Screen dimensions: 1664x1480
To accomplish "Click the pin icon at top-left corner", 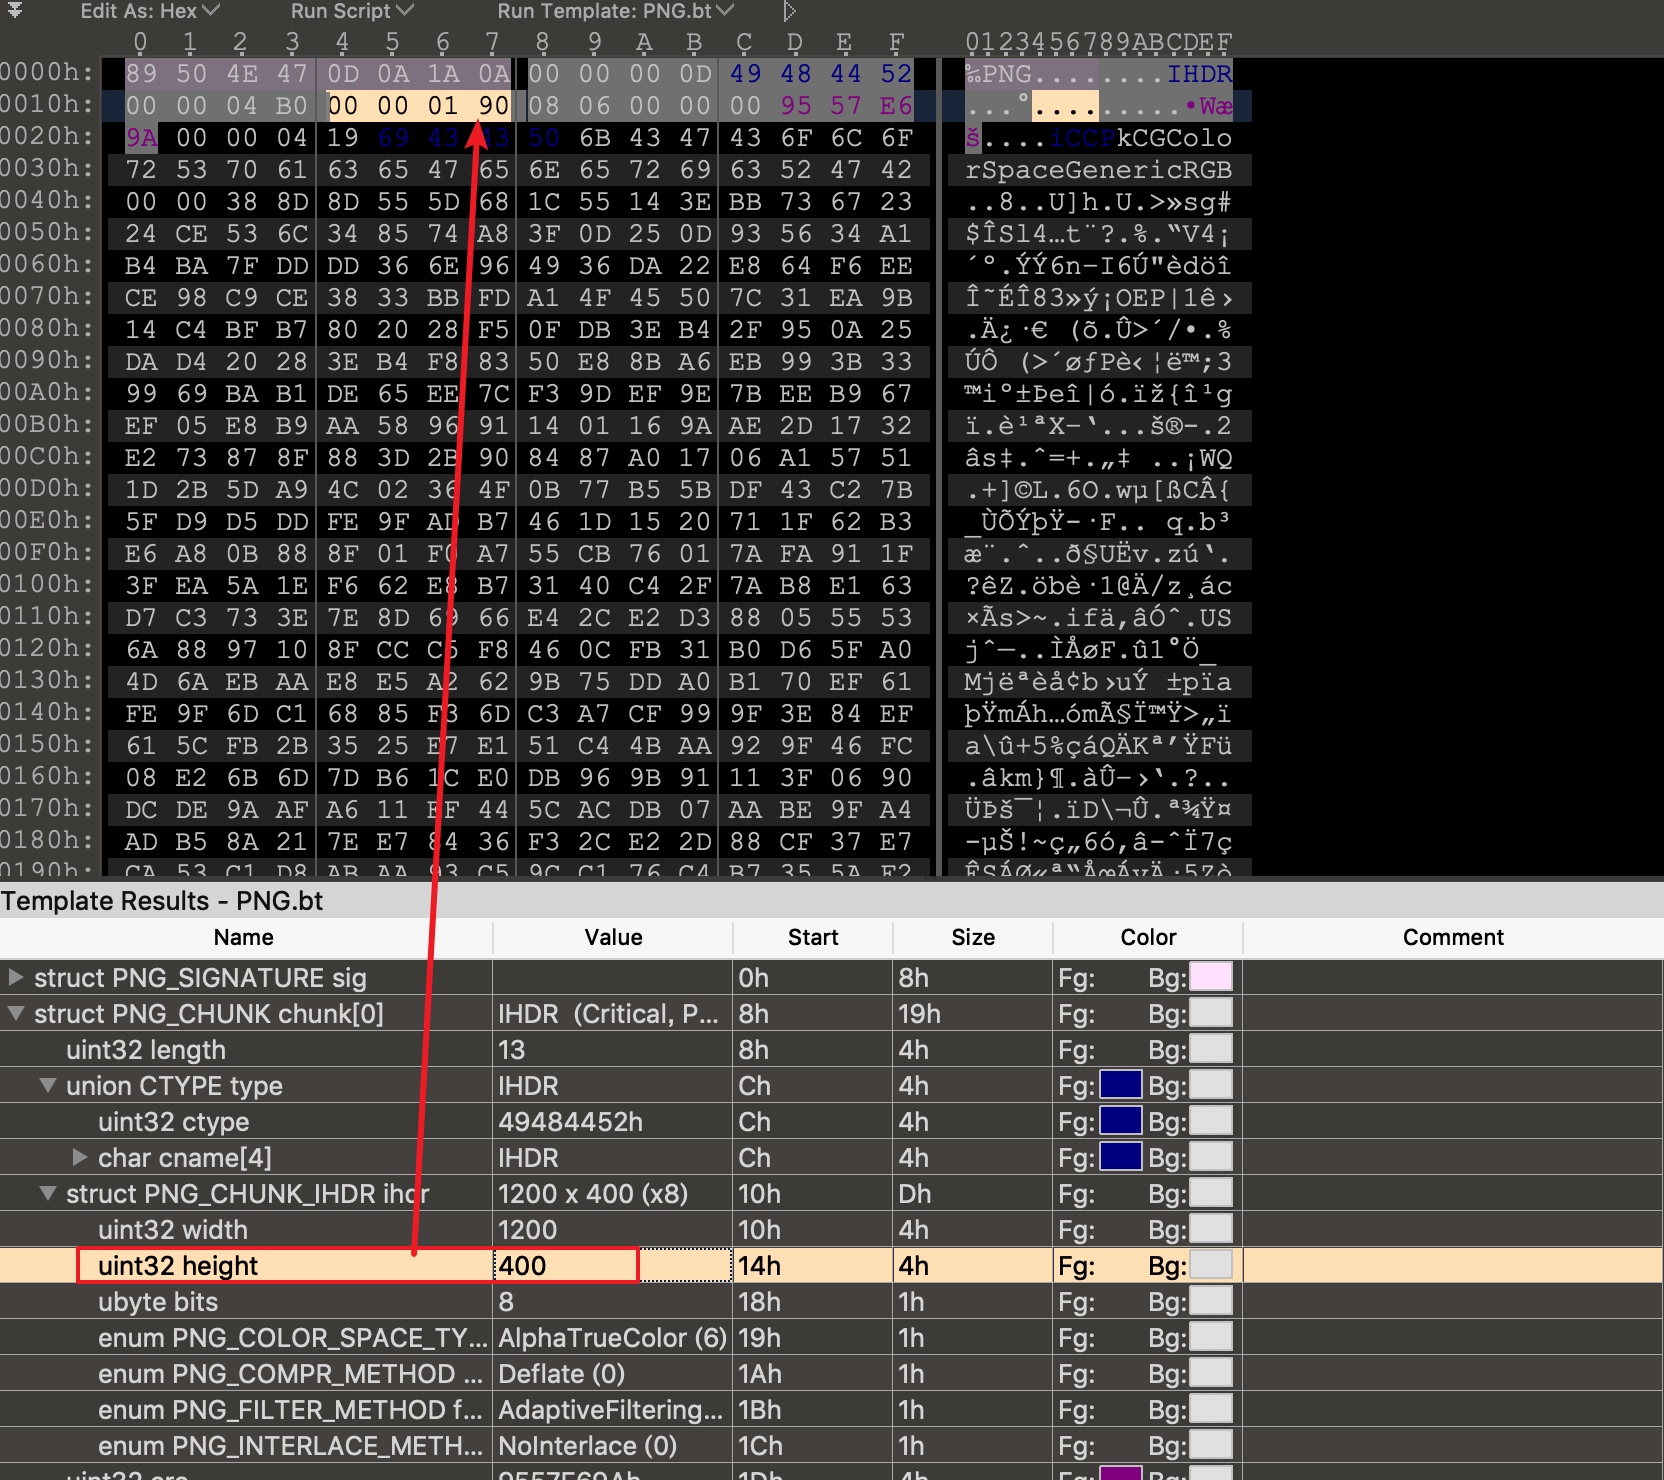I will point(15,11).
